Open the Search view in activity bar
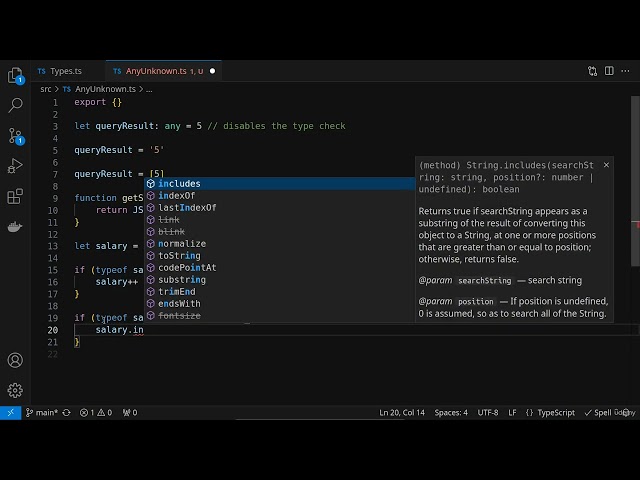640x480 pixels. point(15,105)
